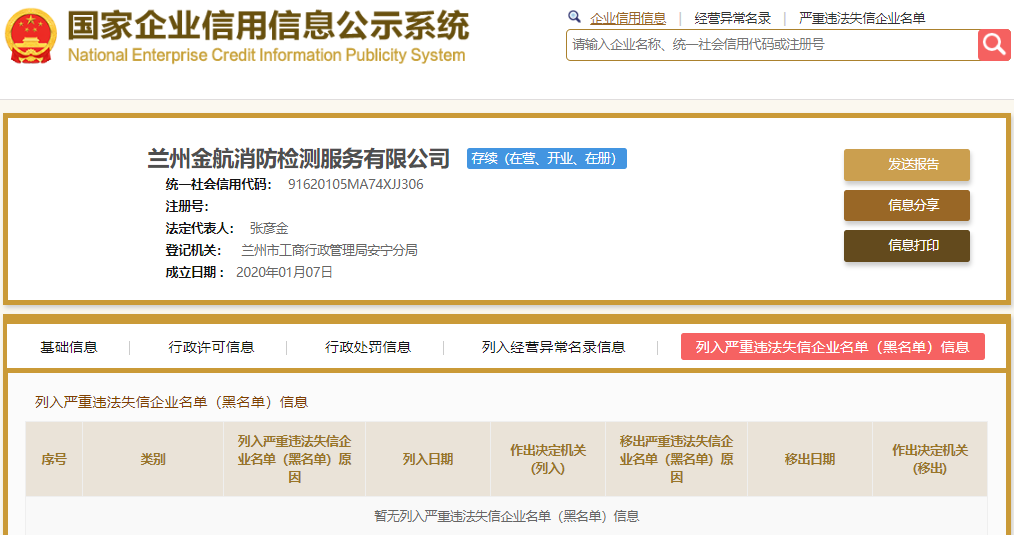Open the 经营异常名录 link
Viewport: 1014px width, 535px height.
tap(733, 18)
